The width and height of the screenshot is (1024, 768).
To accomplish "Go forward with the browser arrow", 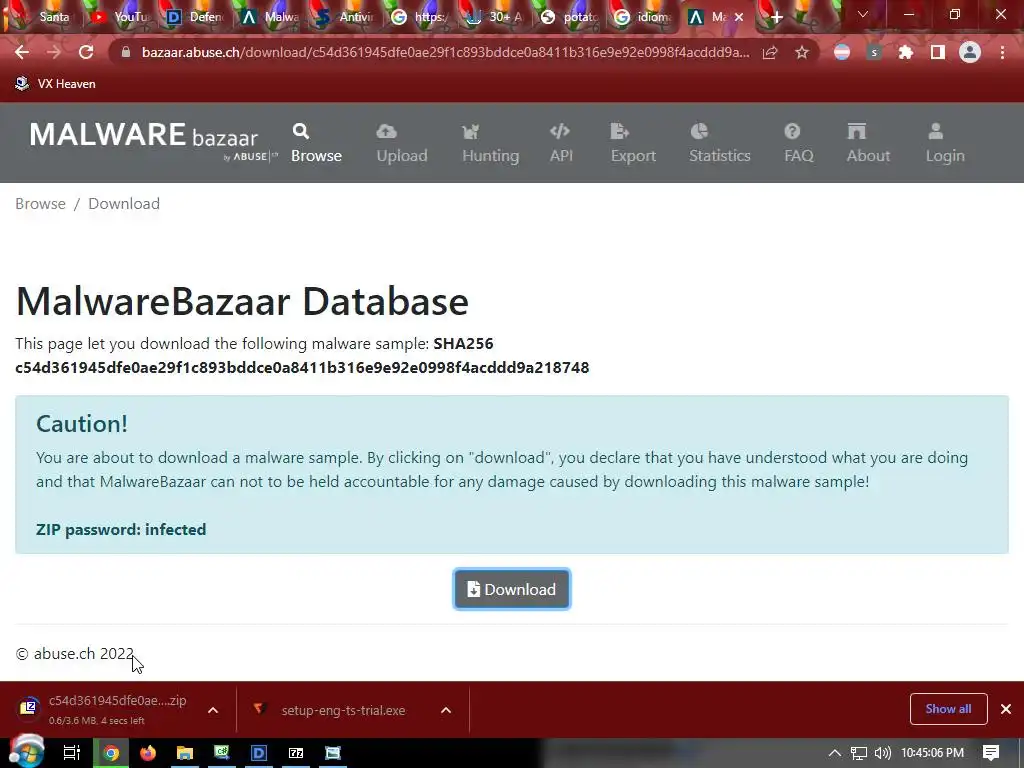I will [x=54, y=52].
